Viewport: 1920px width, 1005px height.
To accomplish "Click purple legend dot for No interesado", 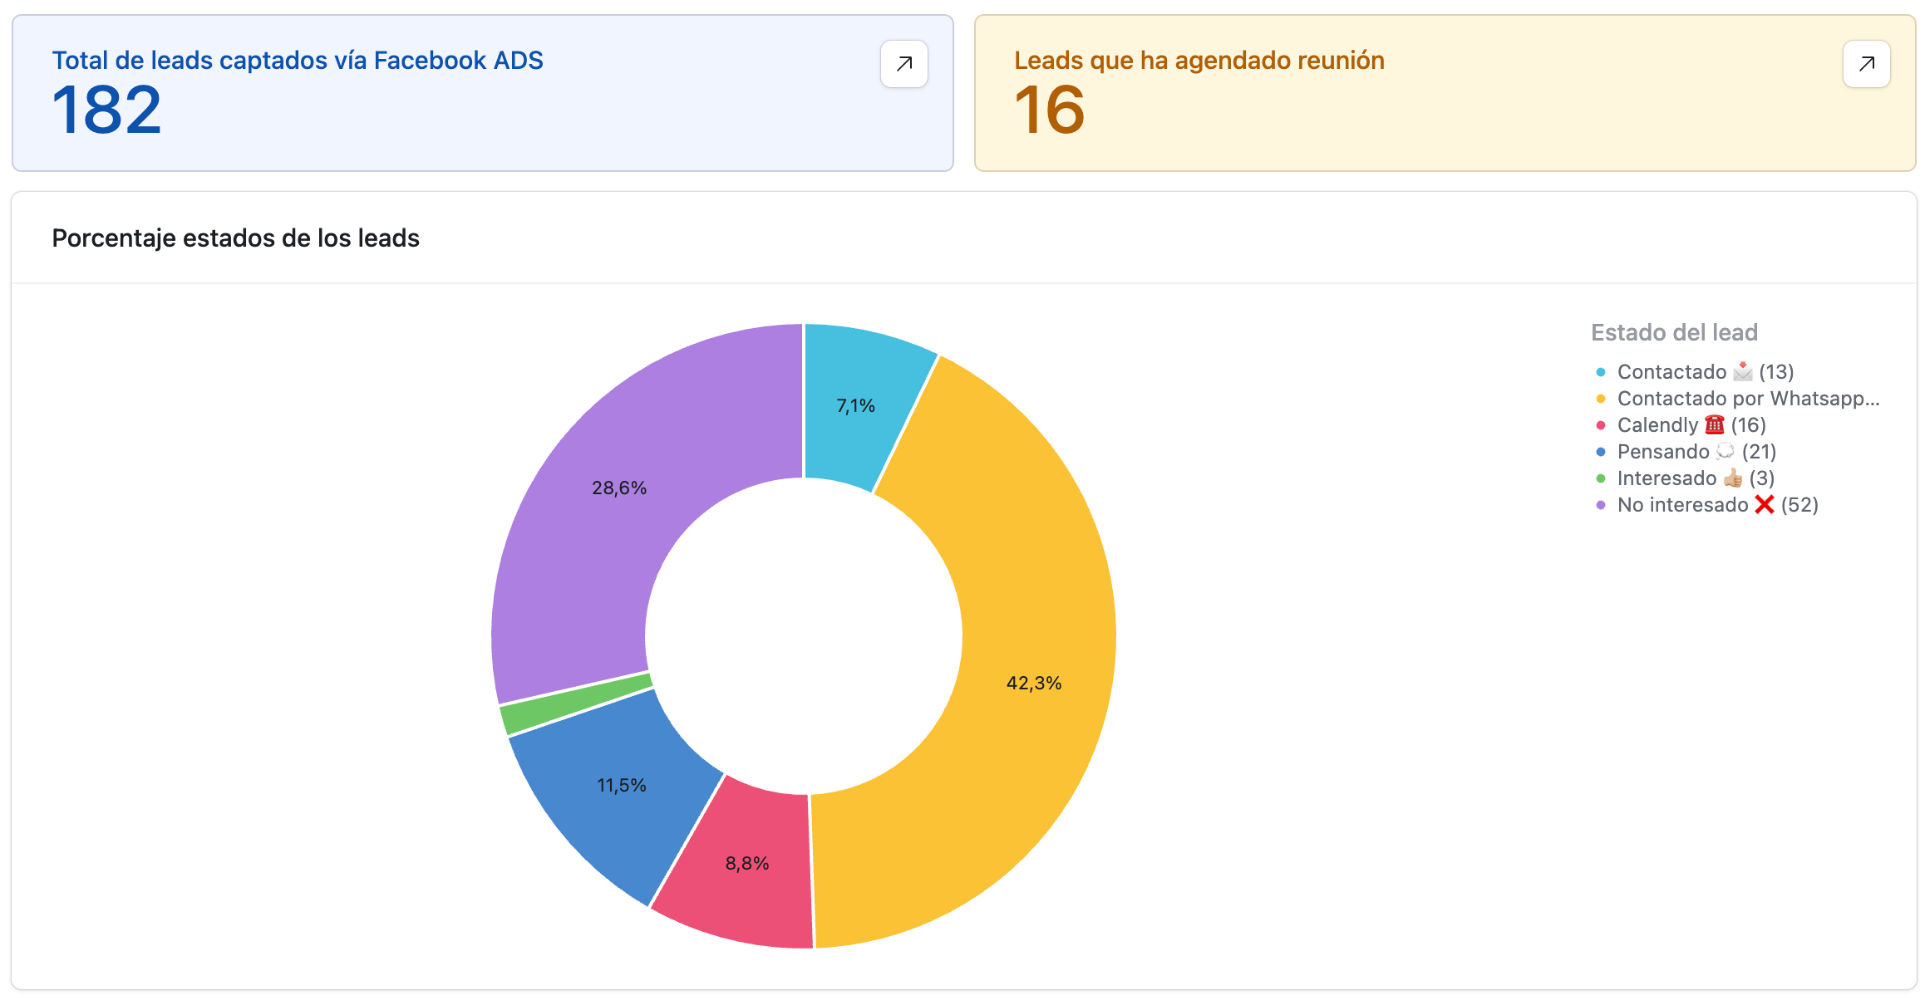I will click(1601, 505).
